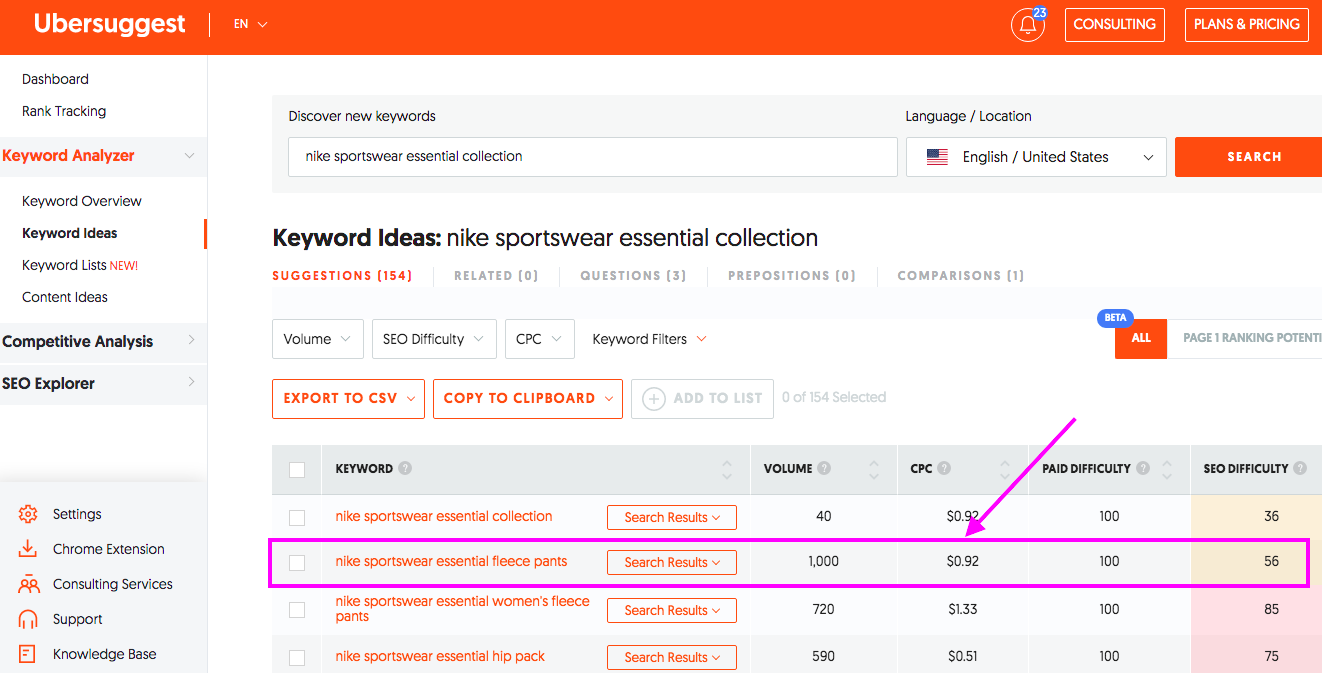Switch to the Prepositions (0) tab

click(x=792, y=276)
